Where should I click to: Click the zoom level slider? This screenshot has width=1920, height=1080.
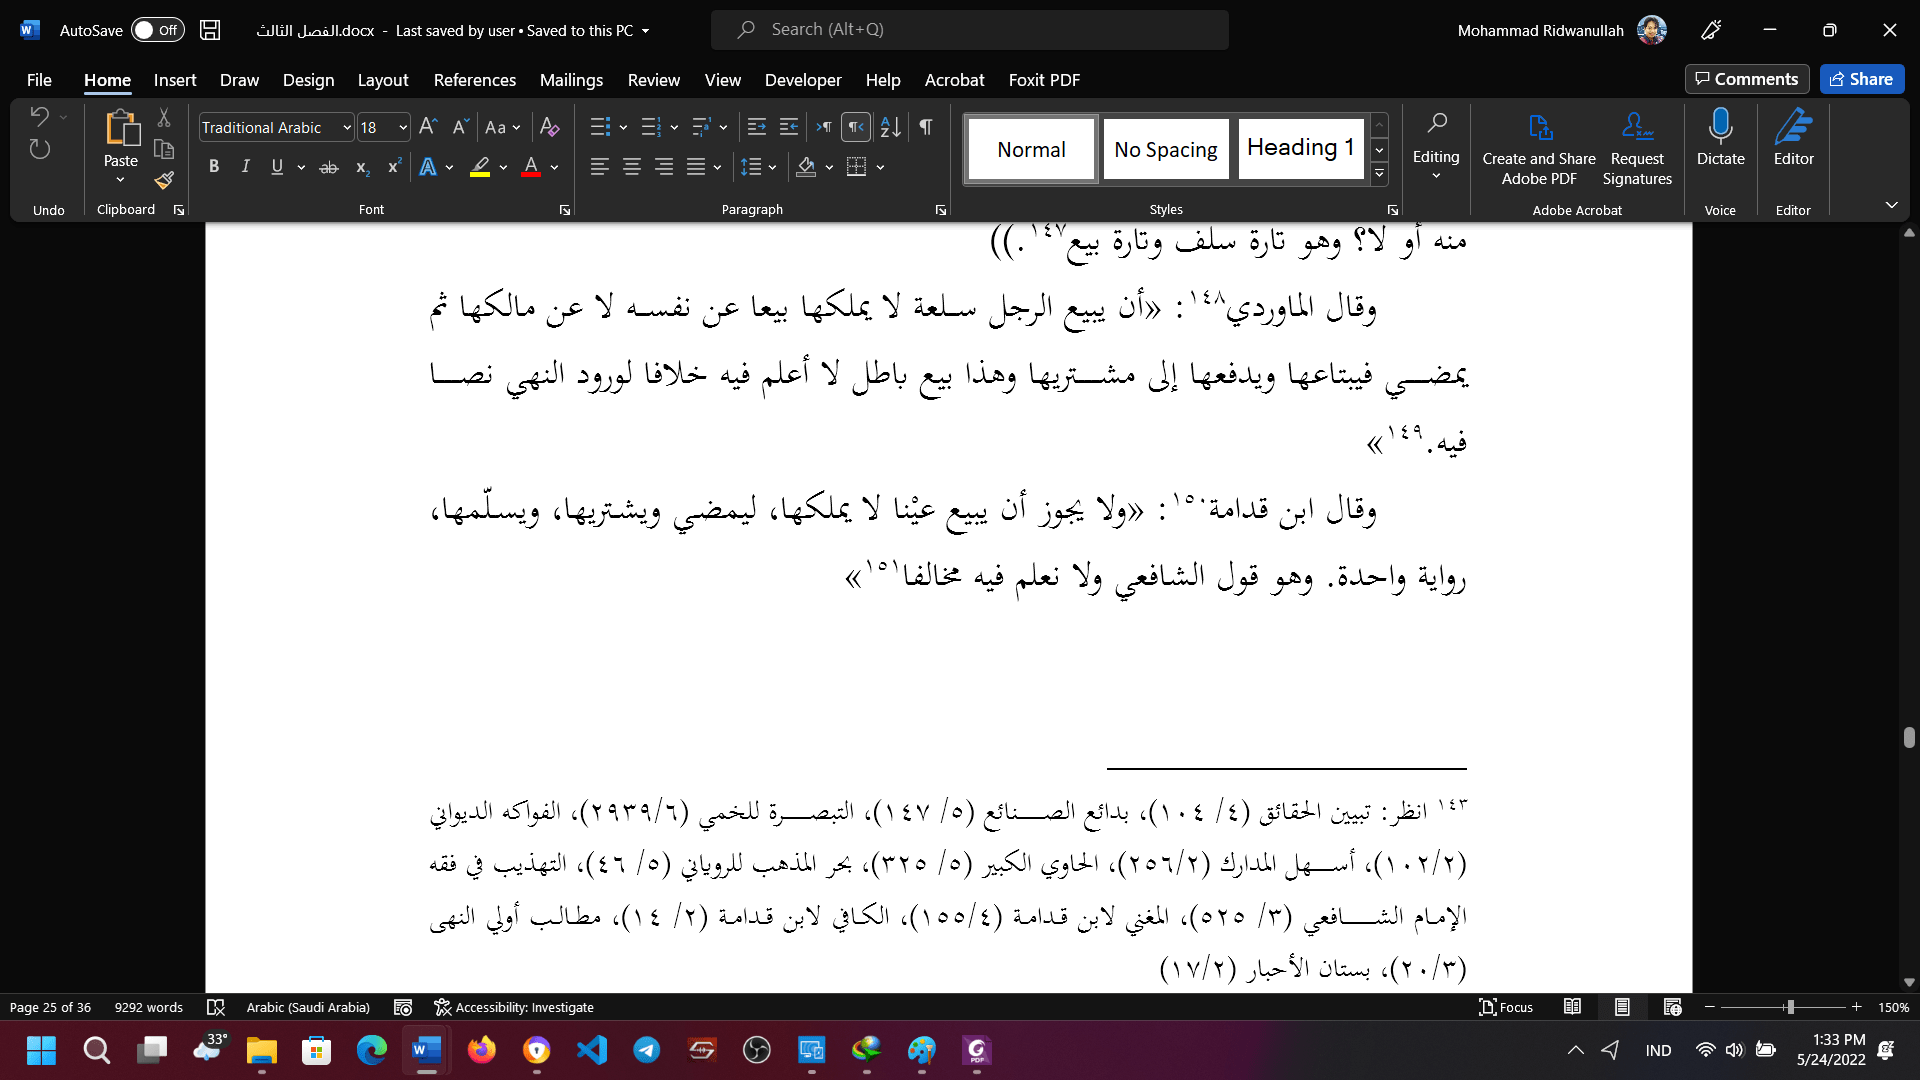click(1789, 1007)
